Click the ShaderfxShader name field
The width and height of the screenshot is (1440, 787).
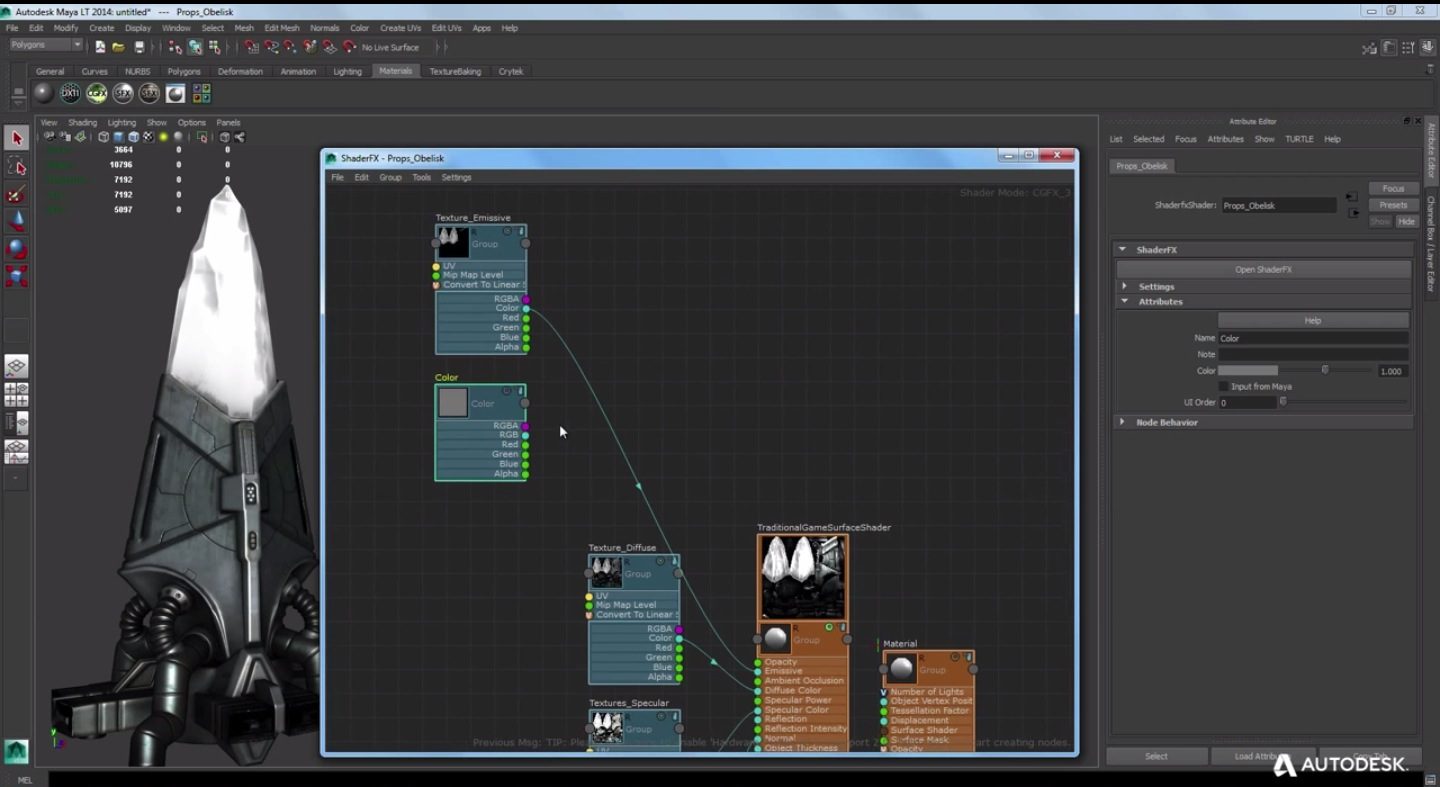(x=1278, y=205)
